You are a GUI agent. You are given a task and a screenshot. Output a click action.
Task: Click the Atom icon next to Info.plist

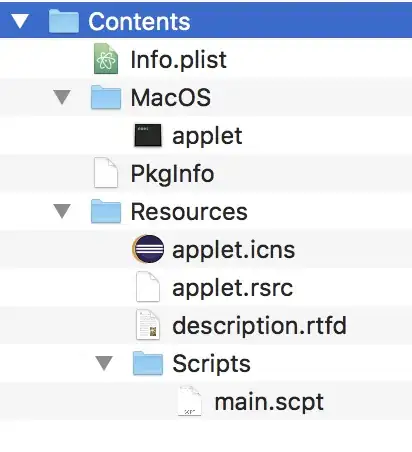[106, 59]
